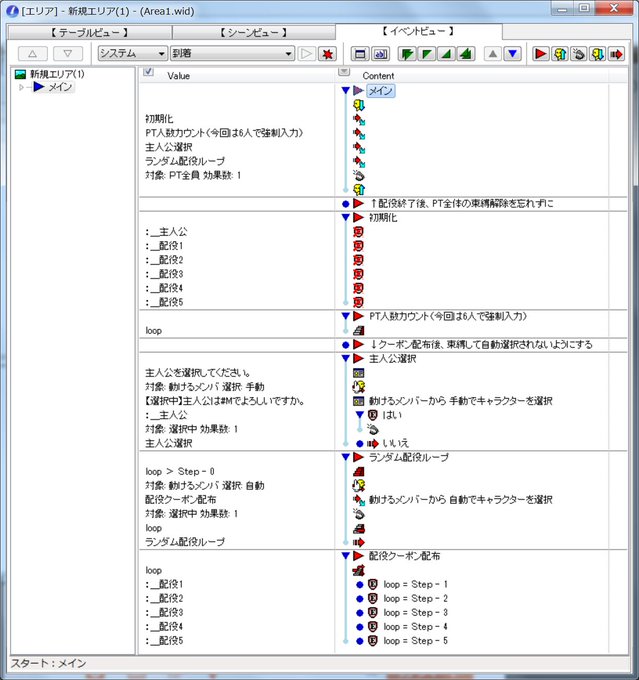Viewport: 639px width, 680px height.
Task: Click the yellow figure down-arrow toolbar icon
Action: 598,54
